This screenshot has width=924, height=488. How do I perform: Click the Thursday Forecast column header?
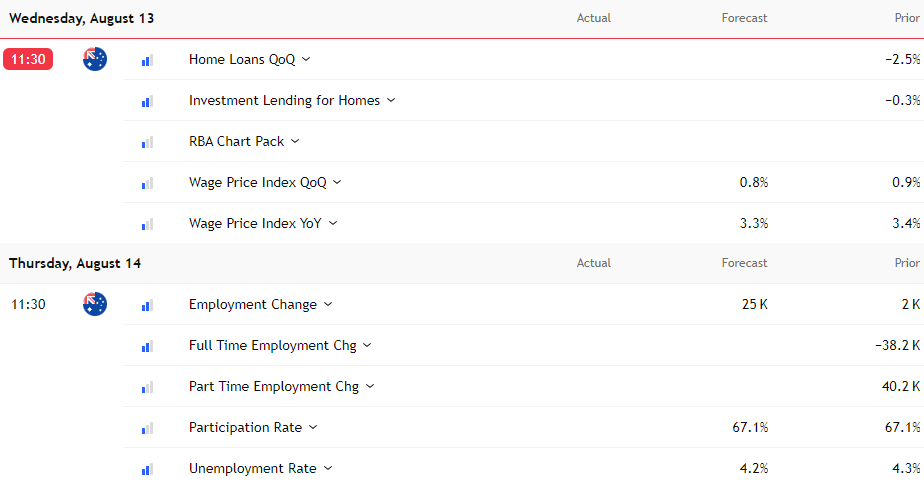(x=744, y=263)
